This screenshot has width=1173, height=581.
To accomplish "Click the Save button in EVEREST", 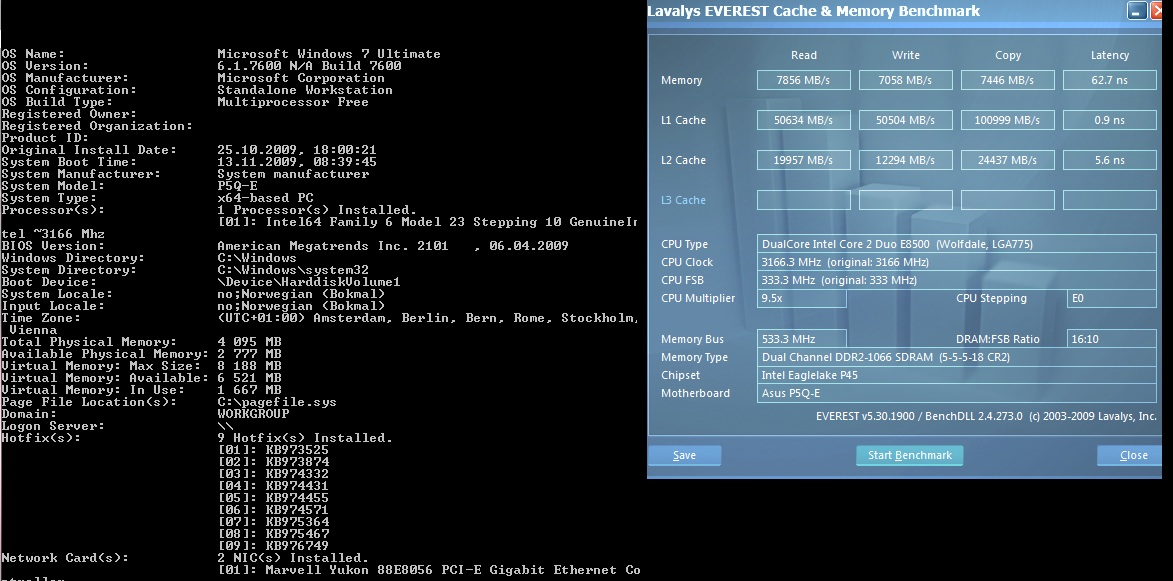I will point(684,455).
